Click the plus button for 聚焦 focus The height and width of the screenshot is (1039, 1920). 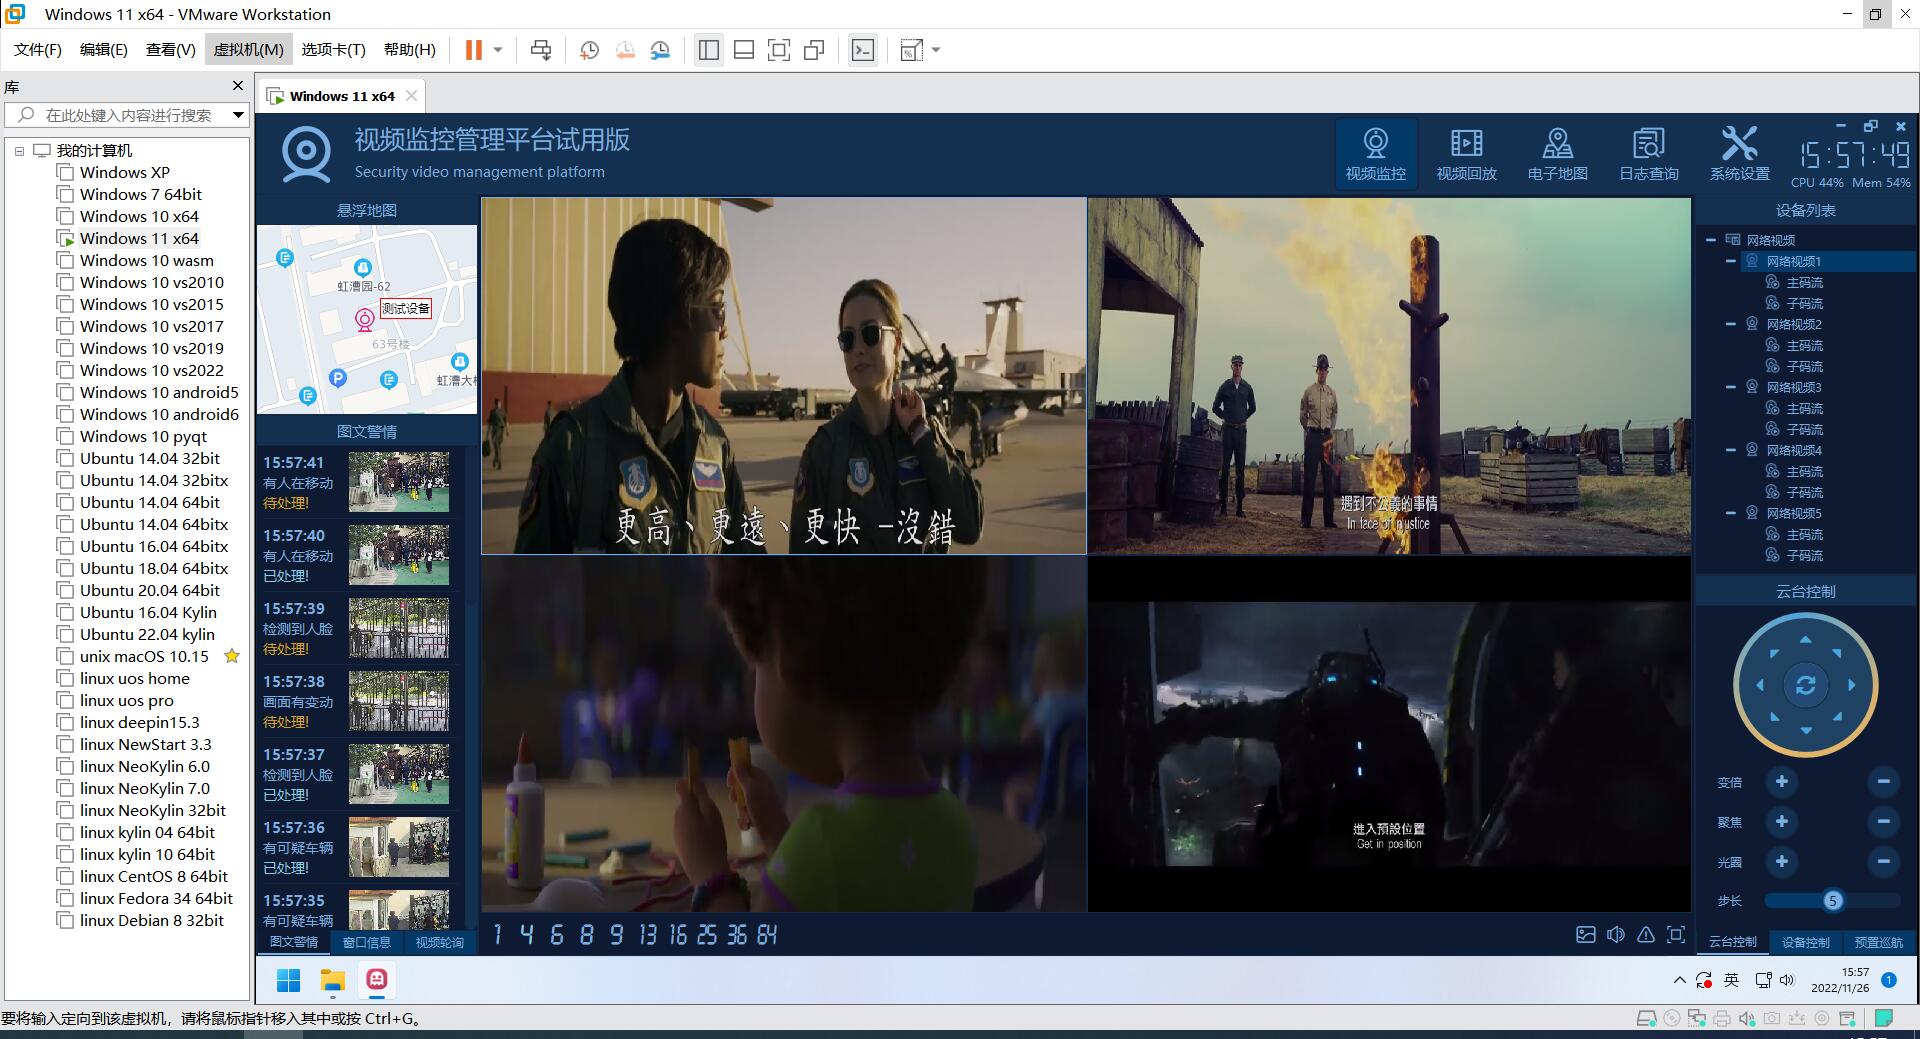(1781, 822)
